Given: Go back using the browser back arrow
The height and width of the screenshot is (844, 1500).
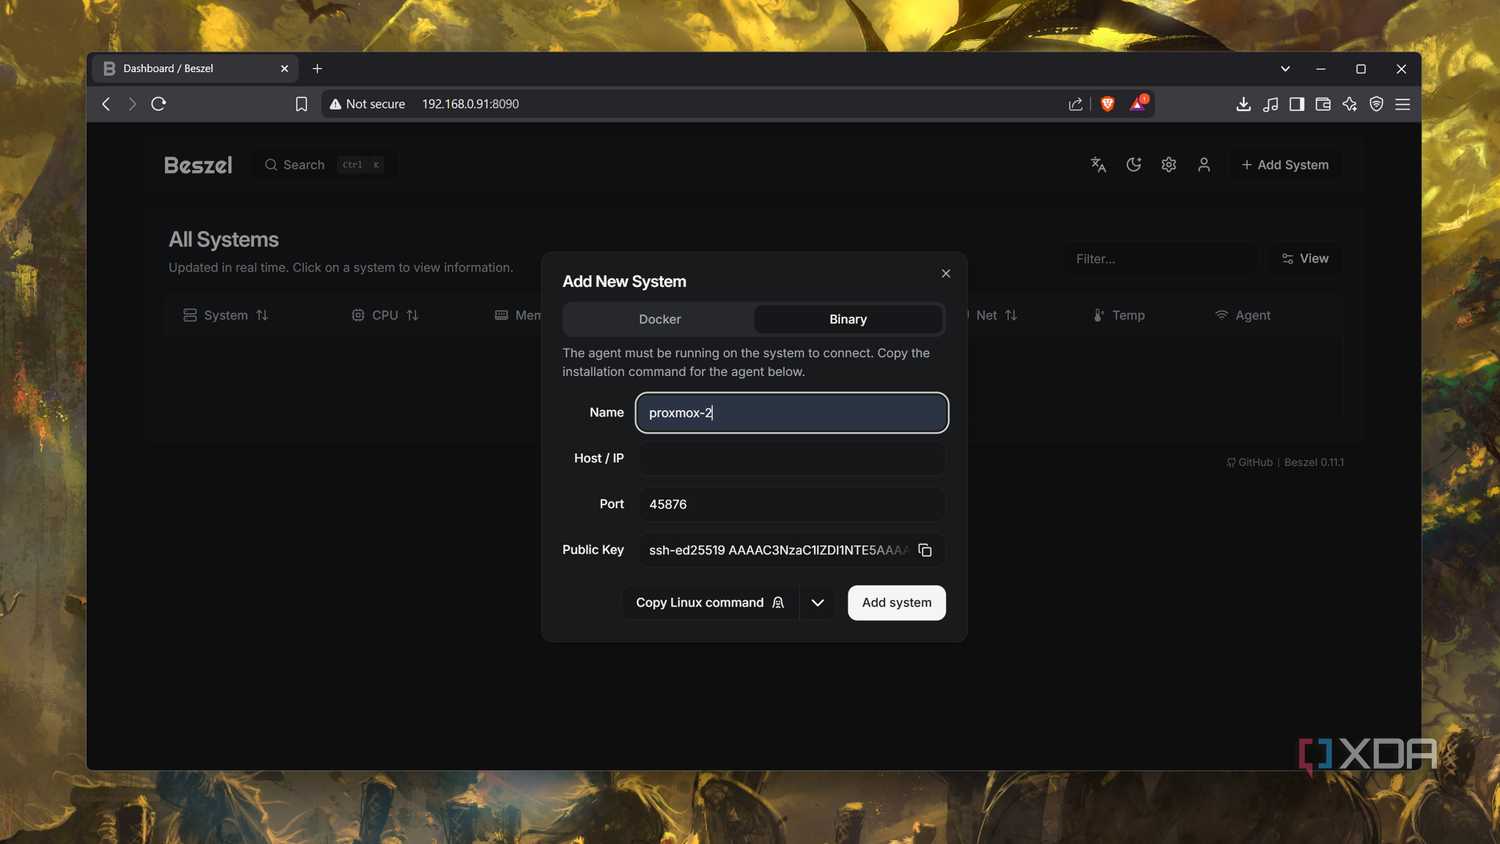Looking at the screenshot, I should coord(106,104).
